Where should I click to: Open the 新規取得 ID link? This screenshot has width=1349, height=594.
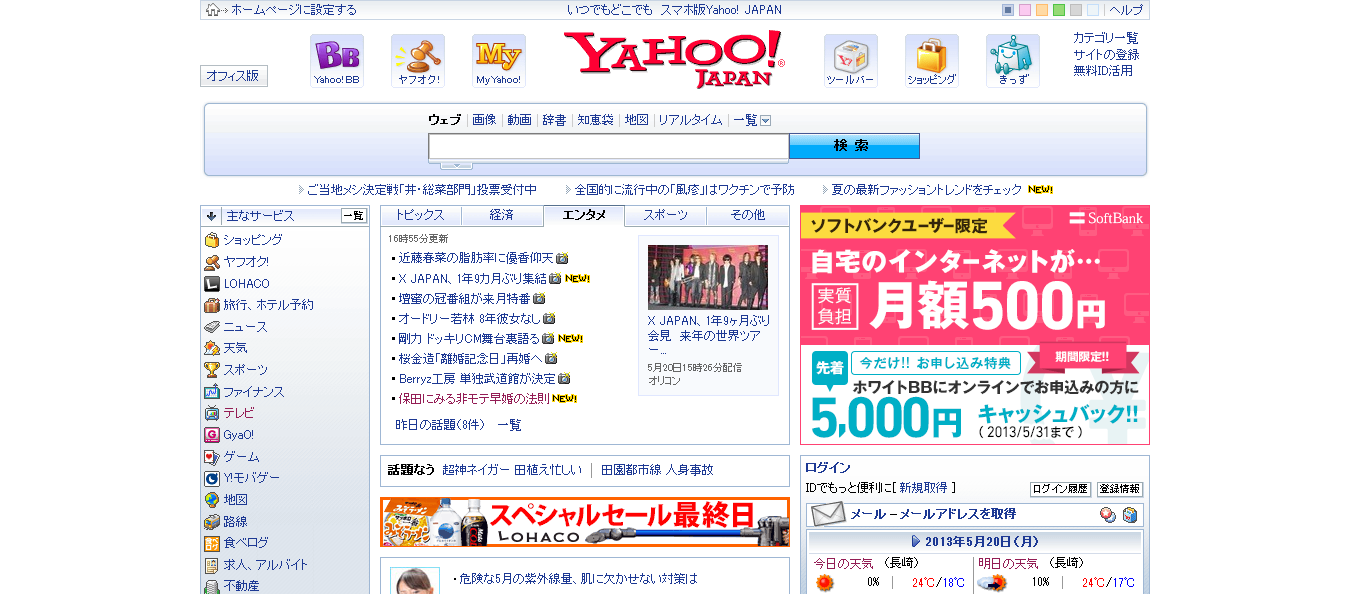point(923,488)
